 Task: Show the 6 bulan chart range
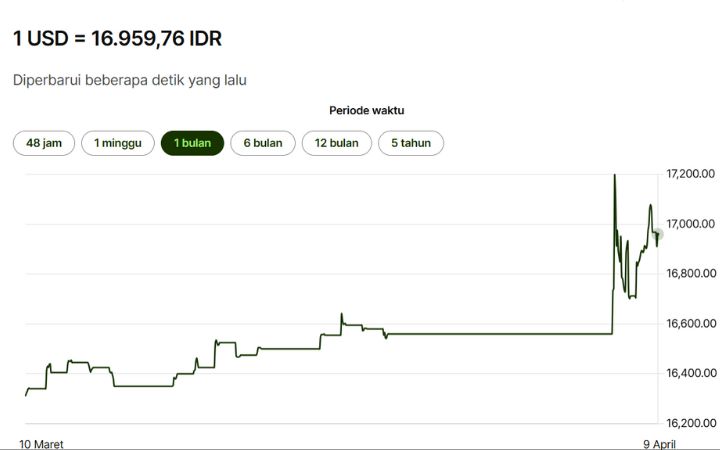click(262, 143)
